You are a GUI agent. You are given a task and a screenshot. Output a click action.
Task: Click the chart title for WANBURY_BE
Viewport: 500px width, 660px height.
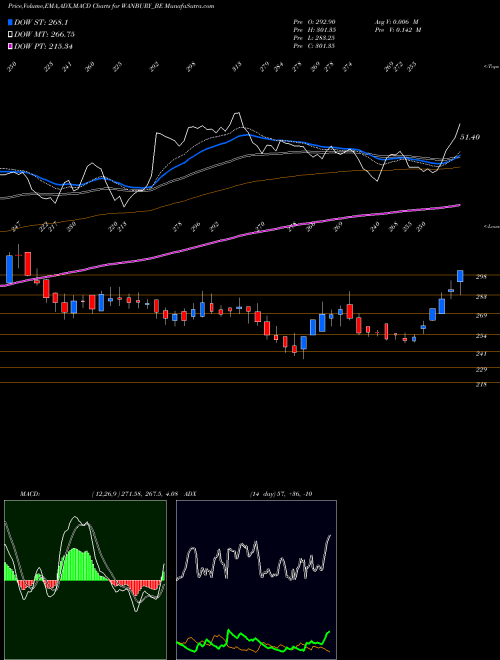111,6
